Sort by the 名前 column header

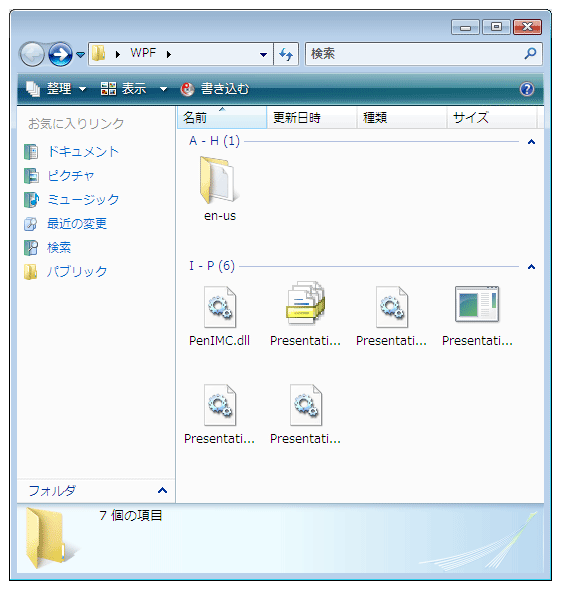tap(222, 117)
